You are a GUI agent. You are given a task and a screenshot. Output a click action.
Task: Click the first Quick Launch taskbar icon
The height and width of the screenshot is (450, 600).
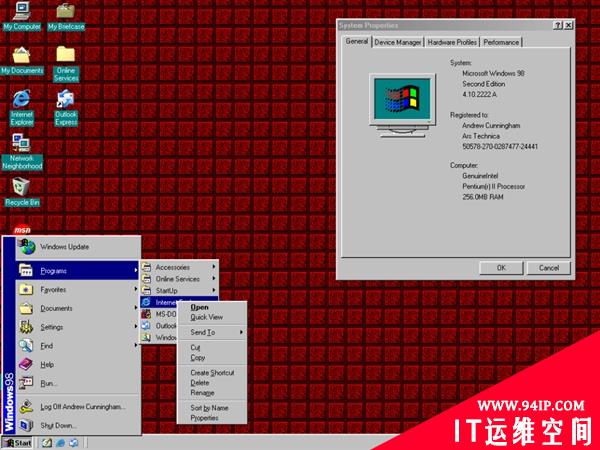(47, 443)
